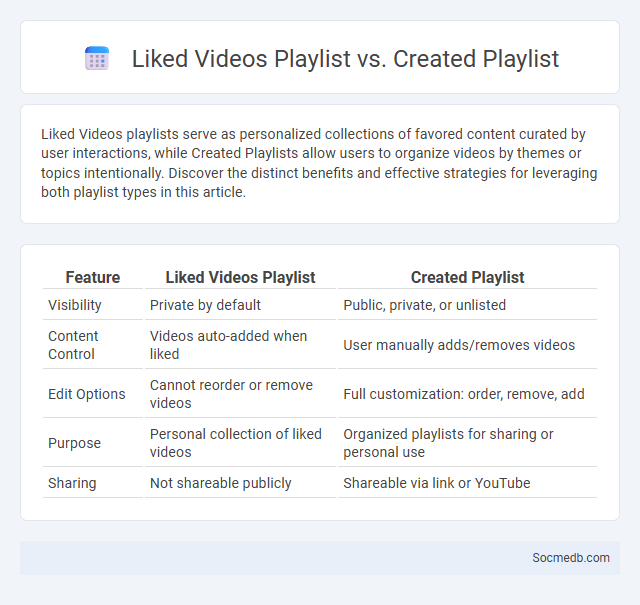Viewport: 640px width, 605px height.
Task: Click the 'Sharing' row label
Action: coord(72,483)
